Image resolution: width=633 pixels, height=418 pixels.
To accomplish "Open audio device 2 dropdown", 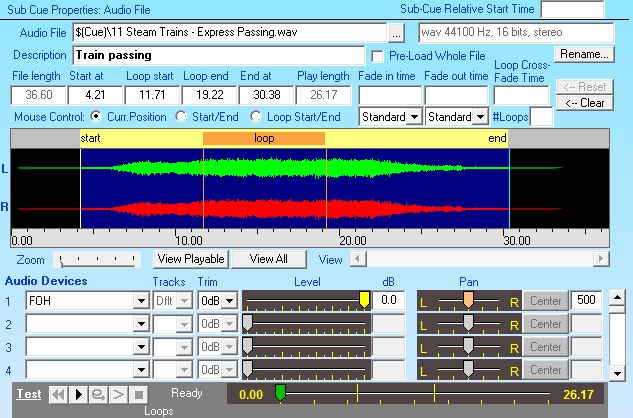I will click(141, 324).
